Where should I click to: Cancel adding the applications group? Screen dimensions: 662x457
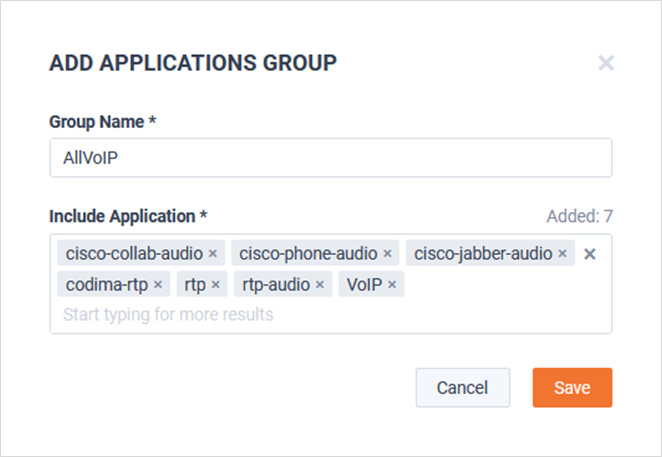[463, 387]
